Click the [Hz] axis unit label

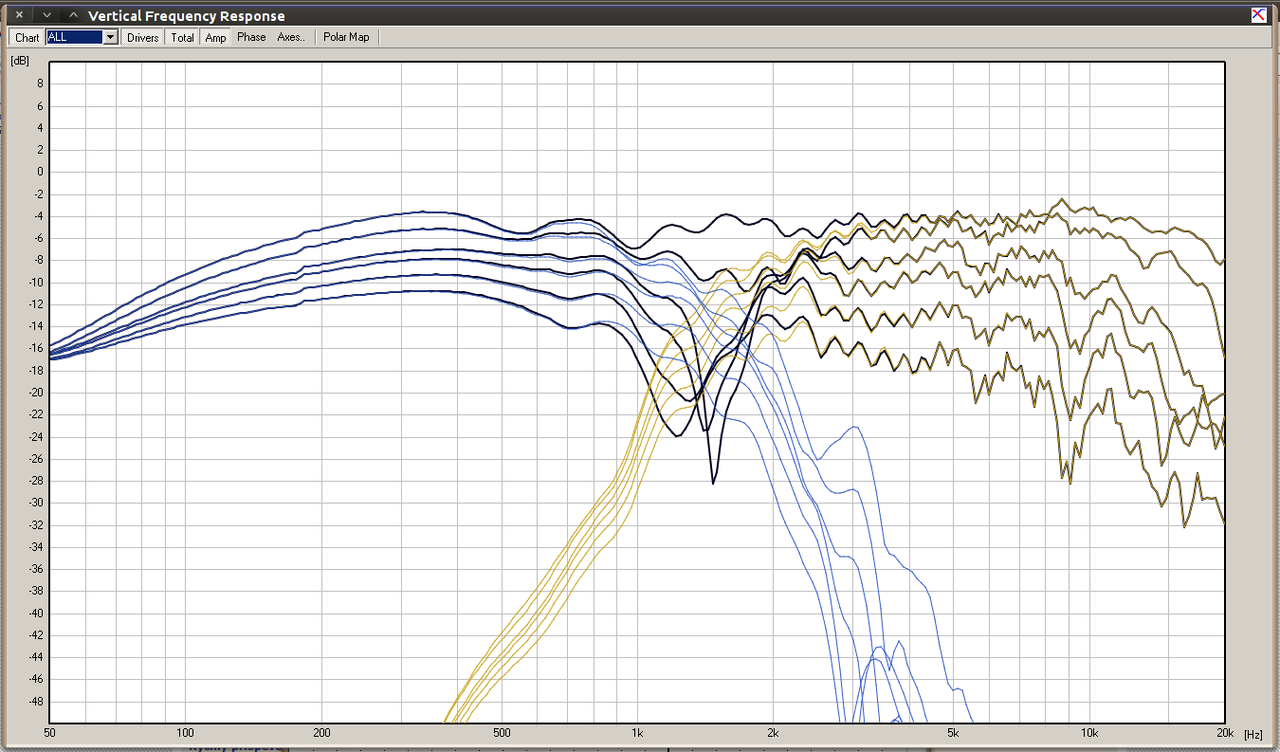1255,735
